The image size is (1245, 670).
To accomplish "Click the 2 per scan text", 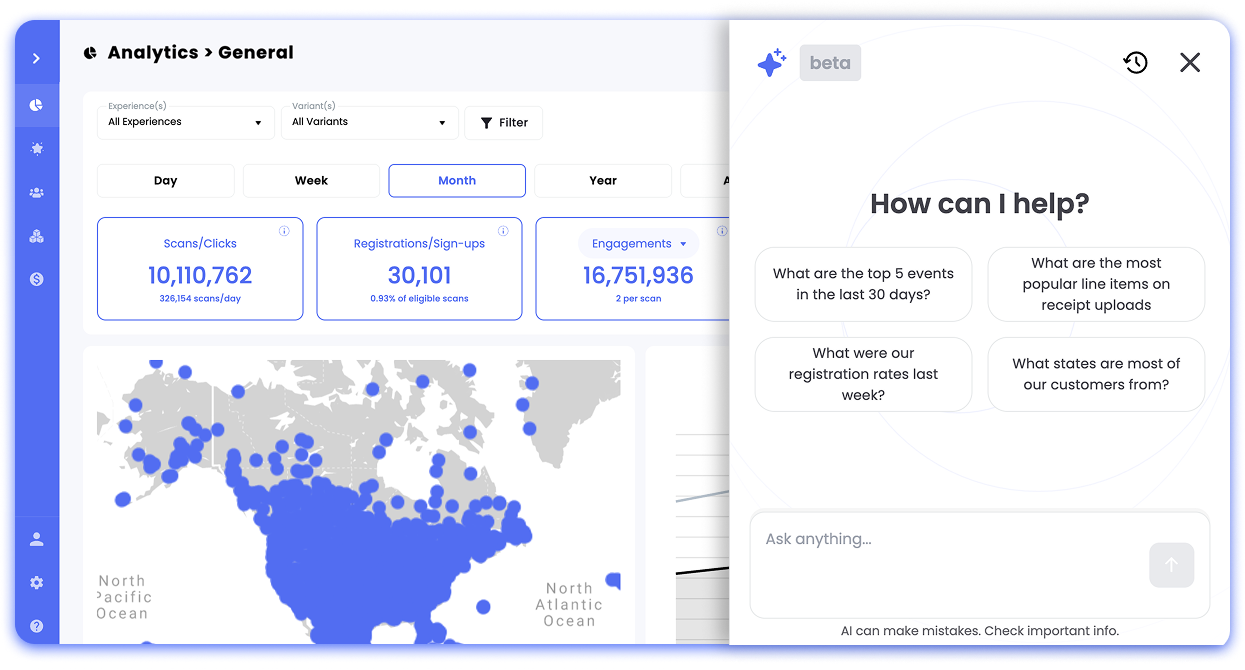I will 638,299.
